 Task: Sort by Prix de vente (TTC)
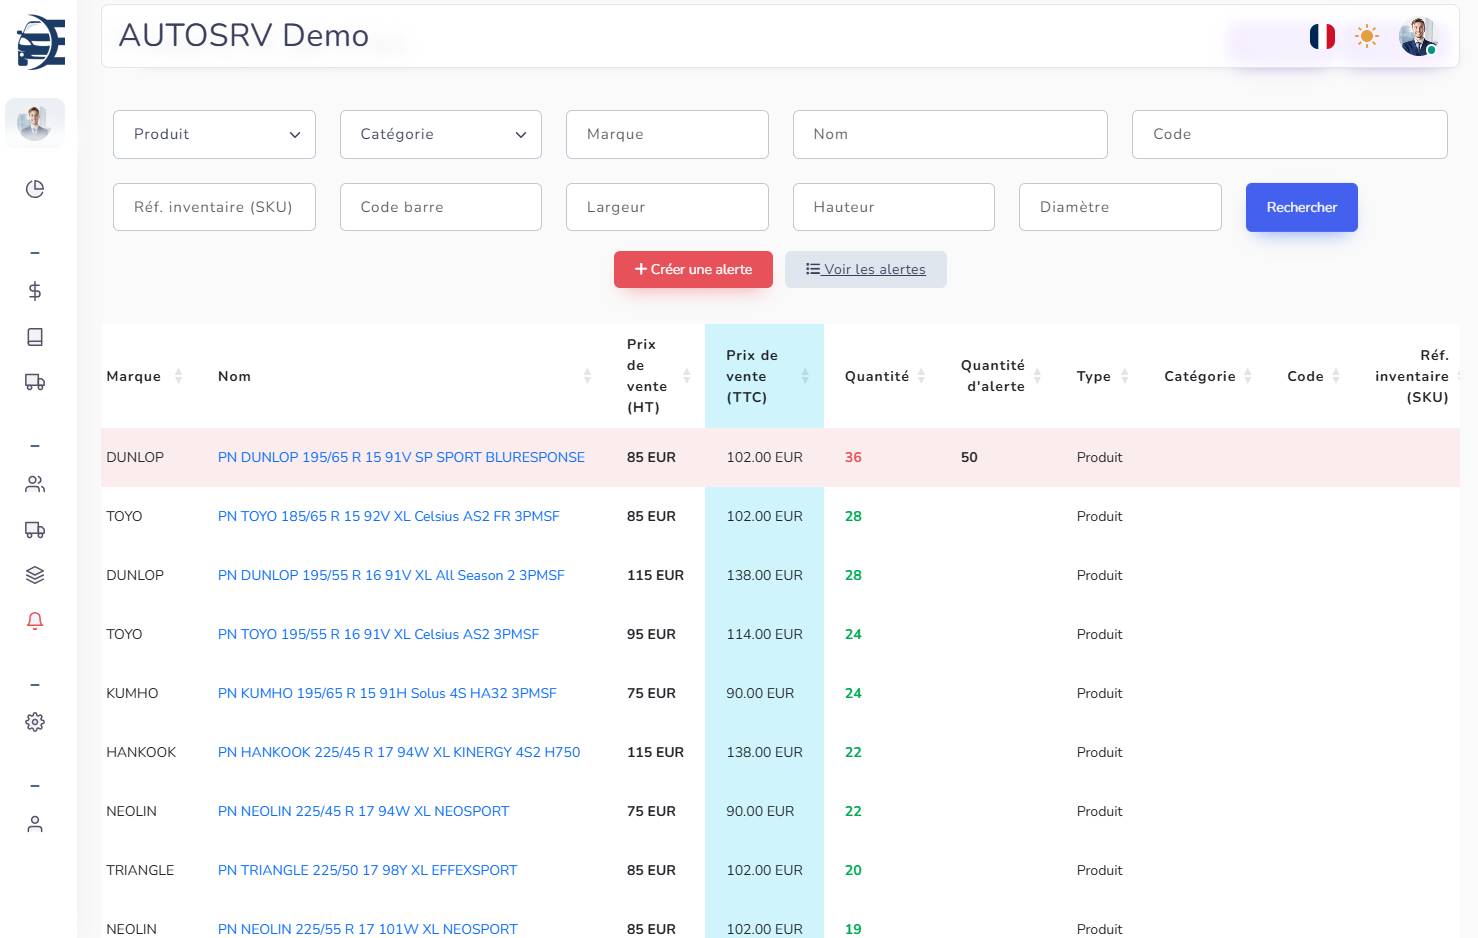(x=765, y=376)
